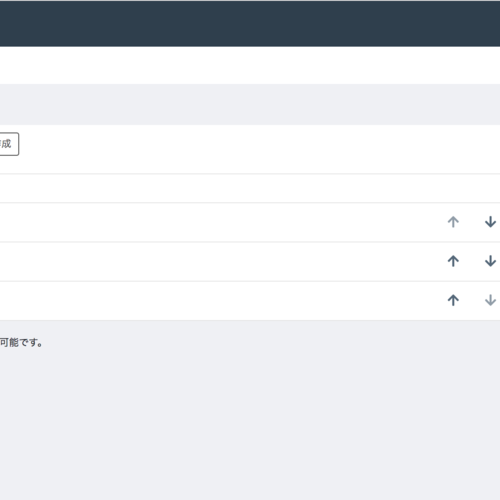This screenshot has width=500, height=500.
Task: Click the dark navy top header bar
Action: point(250,23)
